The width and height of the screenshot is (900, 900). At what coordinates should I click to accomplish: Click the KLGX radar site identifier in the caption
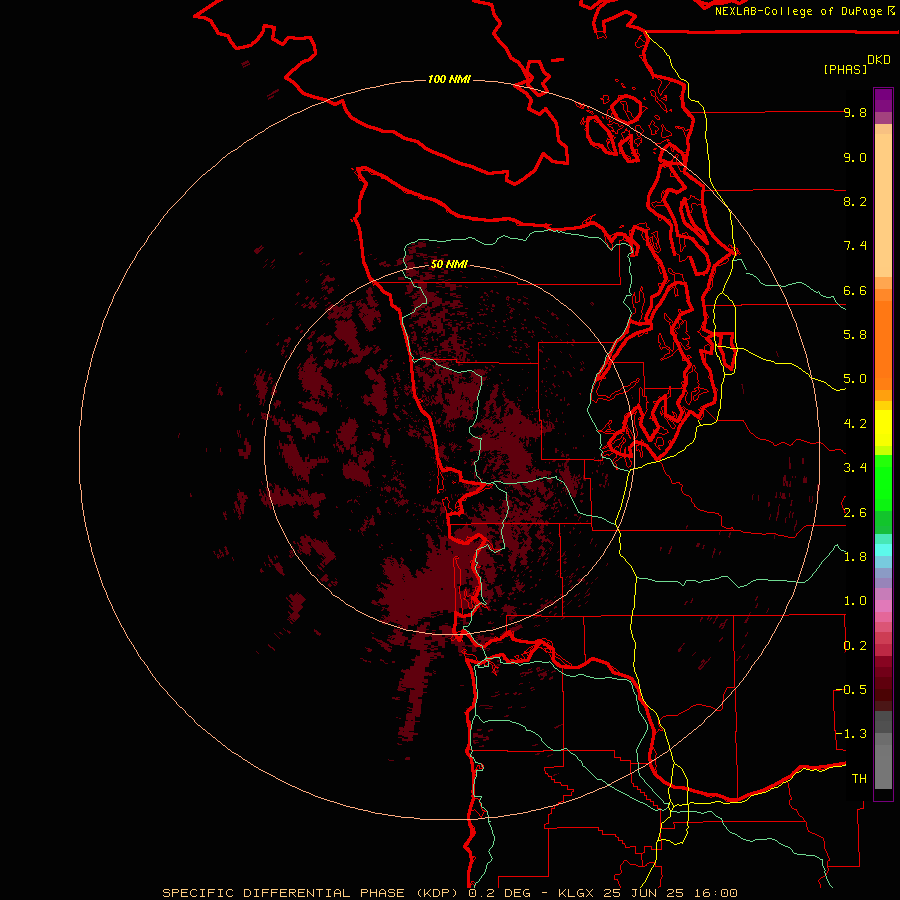[576, 893]
